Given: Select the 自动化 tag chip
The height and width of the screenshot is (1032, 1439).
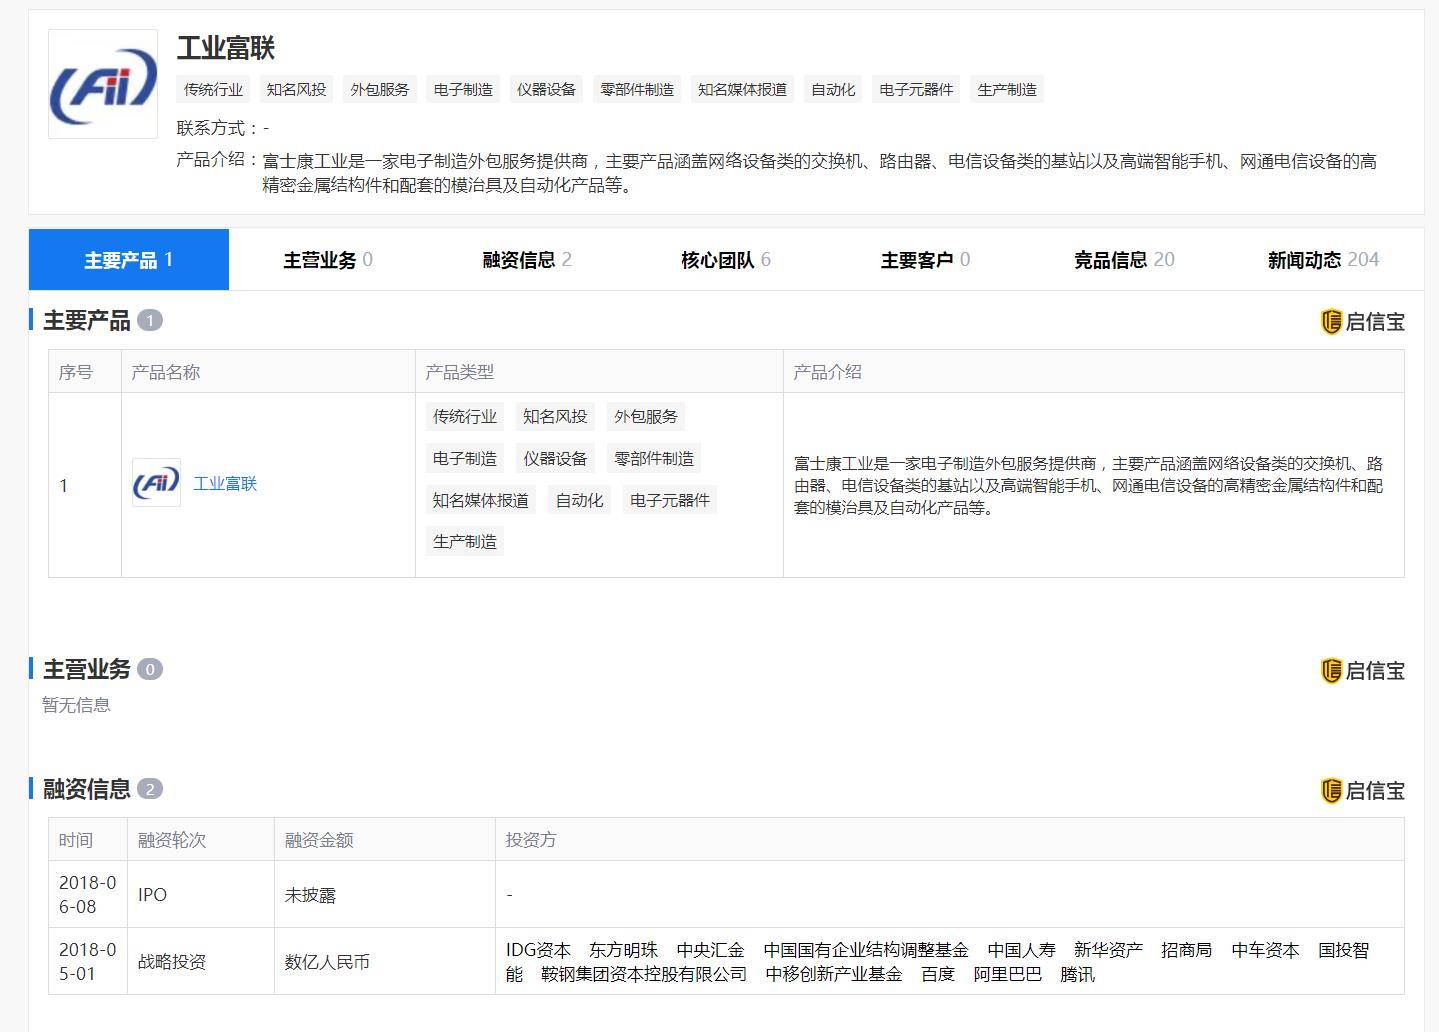Looking at the screenshot, I should 833,89.
